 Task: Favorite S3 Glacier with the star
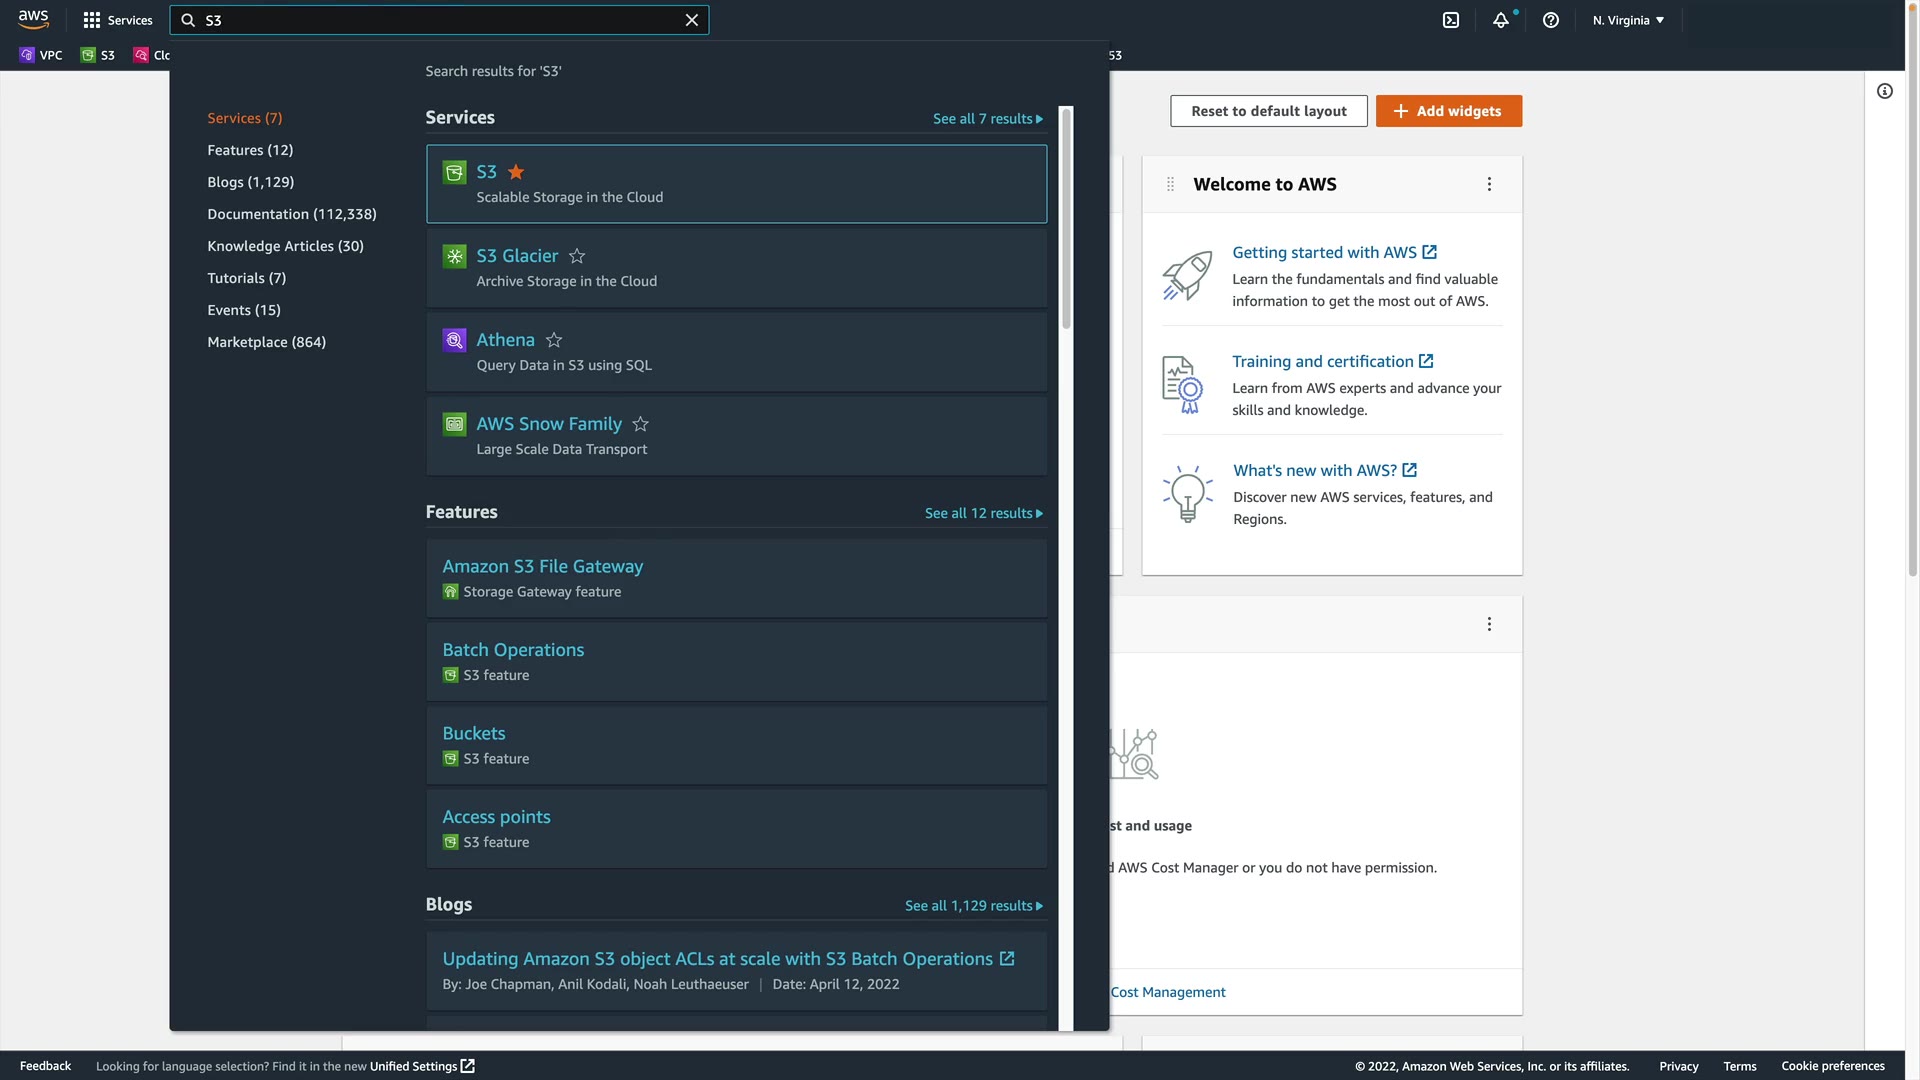pyautogui.click(x=577, y=256)
